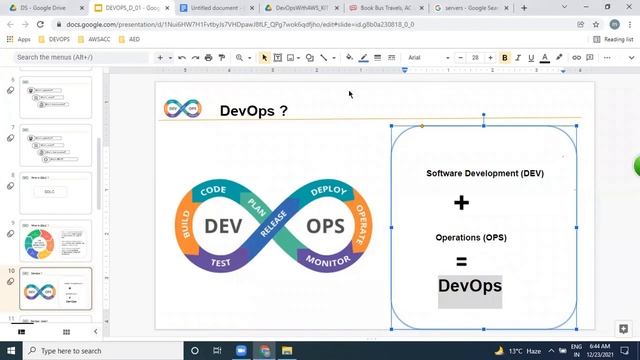Open the Text color picker
Viewport: 640px width, 360px height.
[544, 58]
